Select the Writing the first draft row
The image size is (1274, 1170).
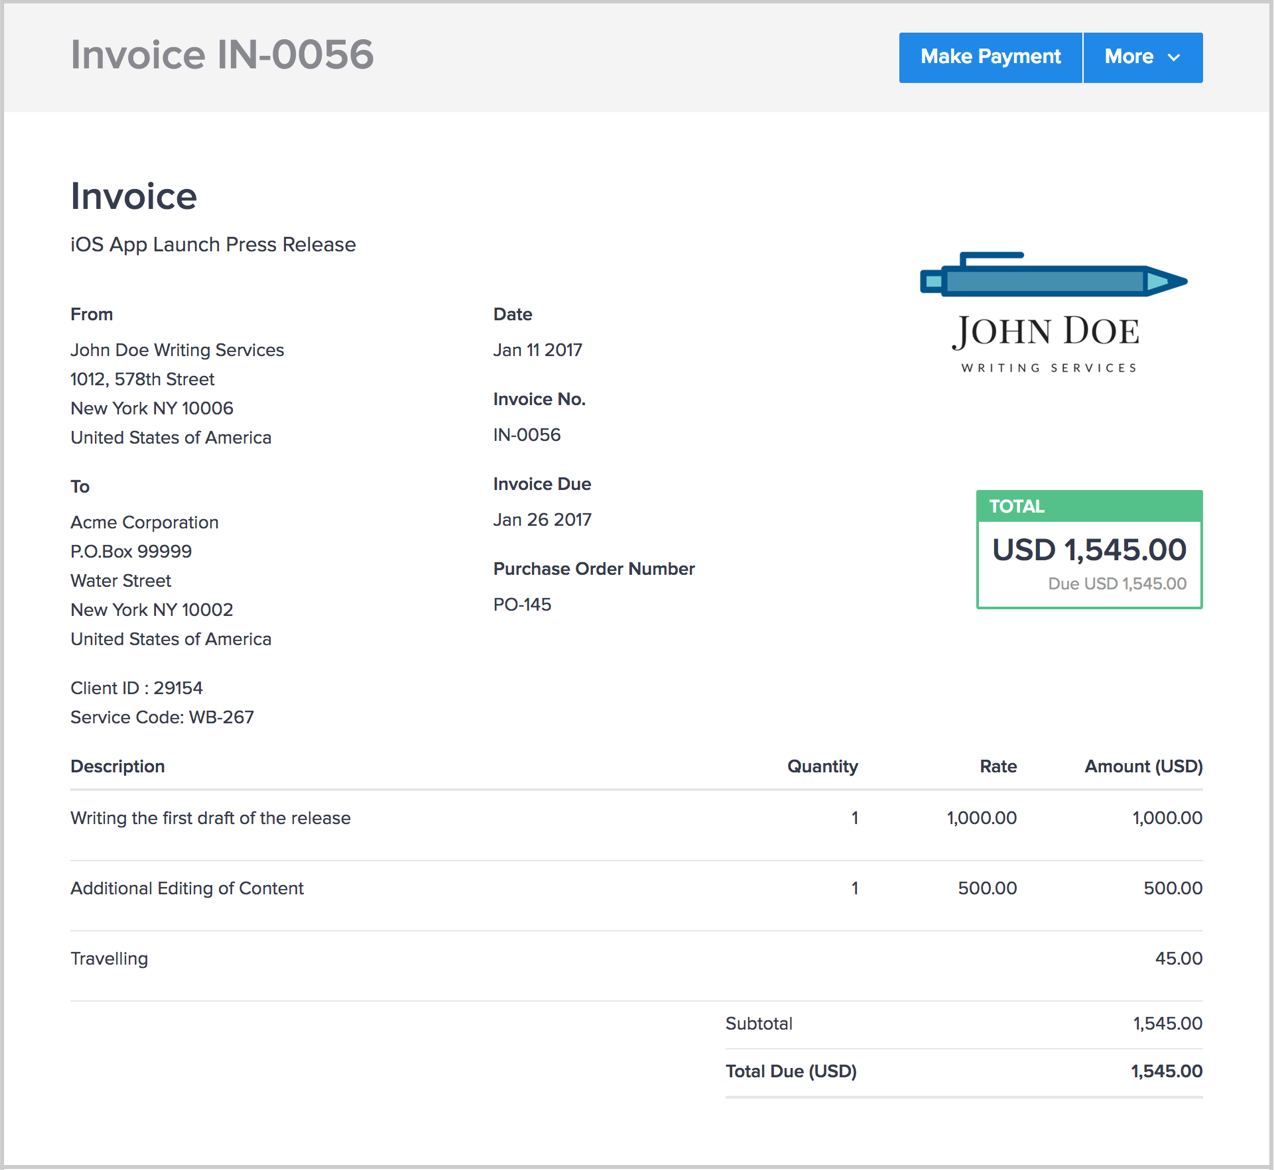click(210, 818)
